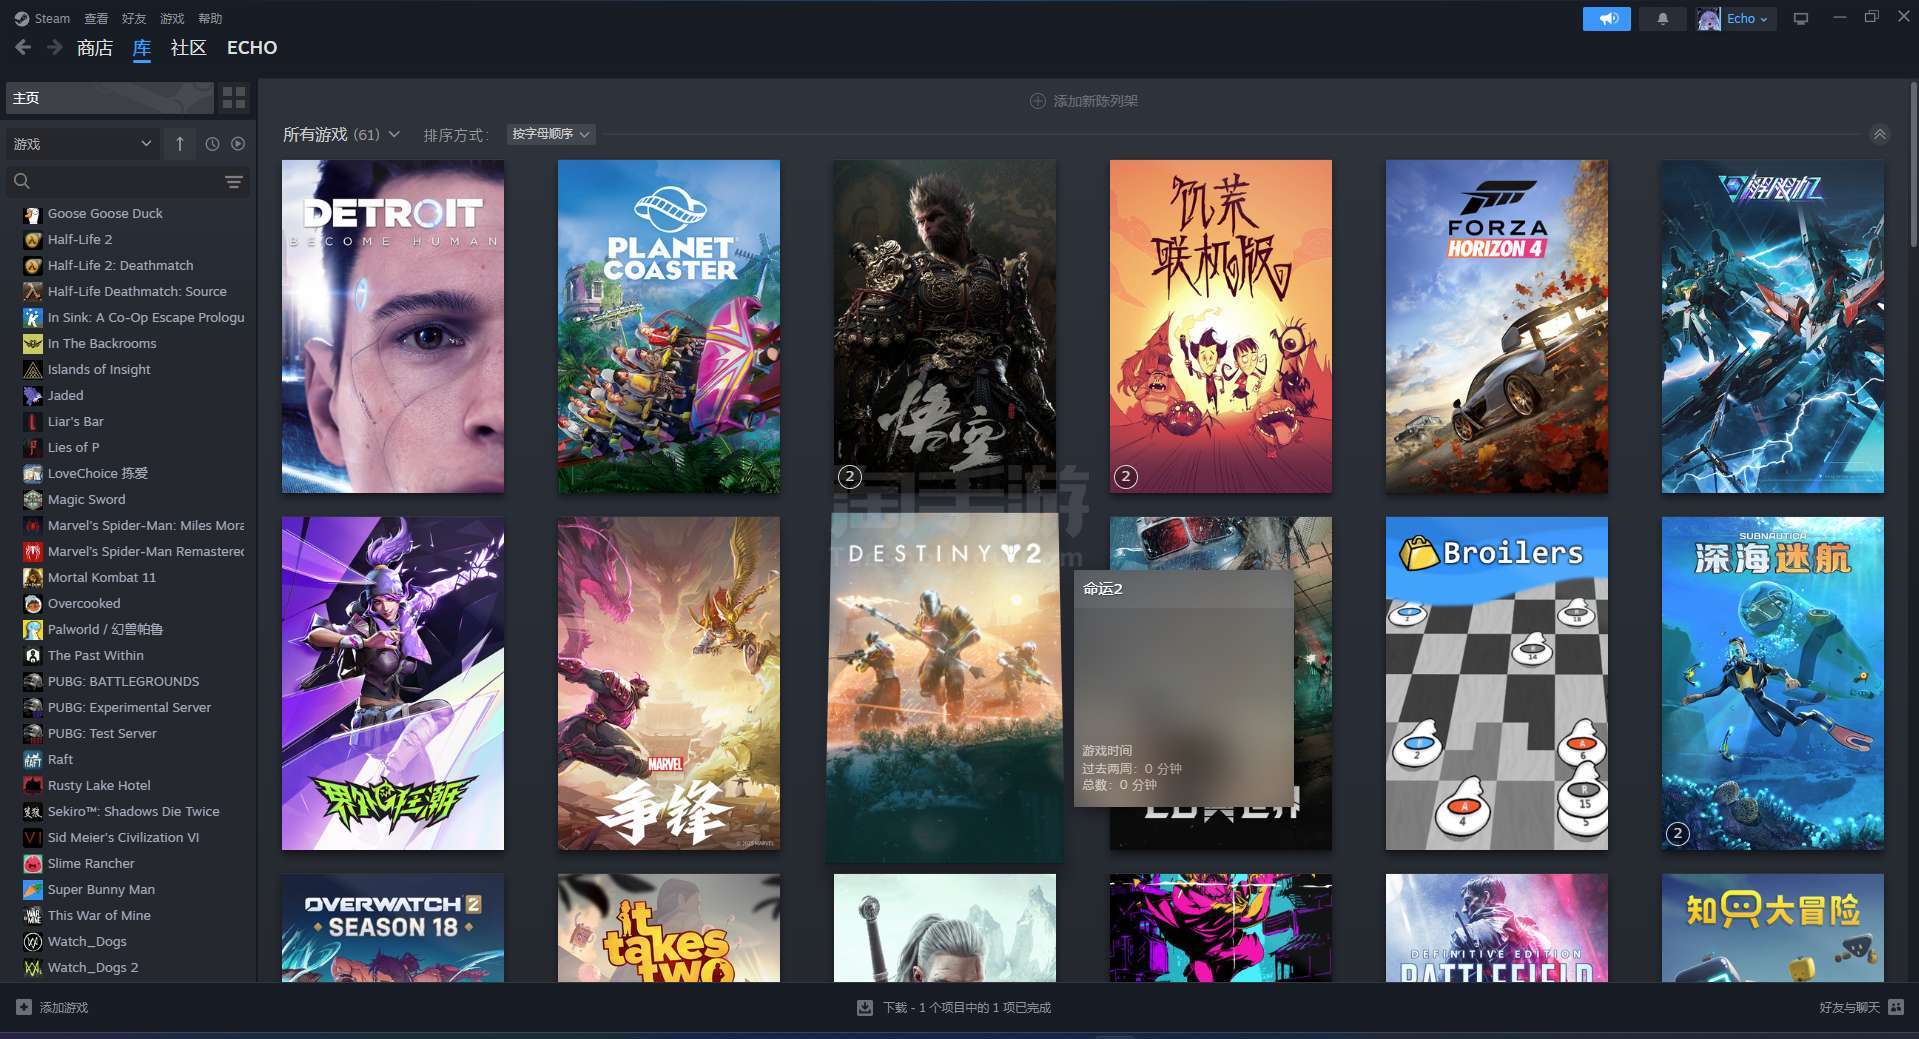The image size is (1919, 1039).
Task: Toggle the sort direction arrow in sidebar
Action: coord(180,144)
